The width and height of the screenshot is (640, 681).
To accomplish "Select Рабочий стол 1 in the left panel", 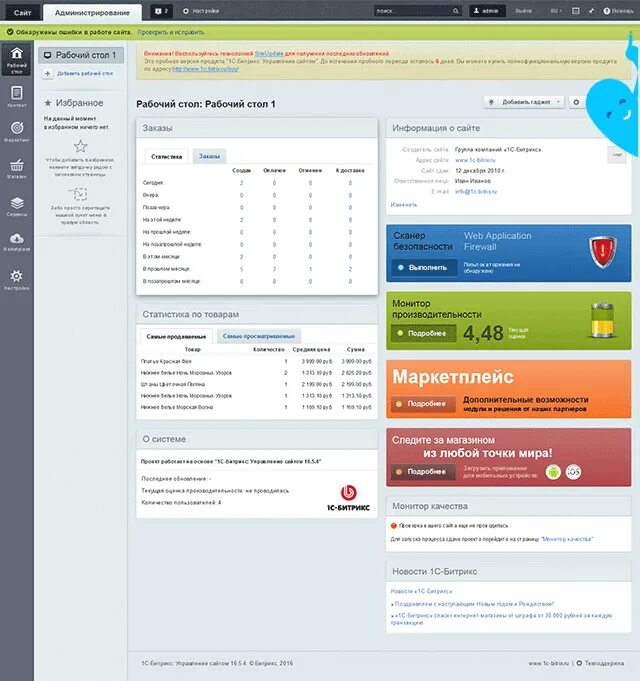I will [81, 55].
